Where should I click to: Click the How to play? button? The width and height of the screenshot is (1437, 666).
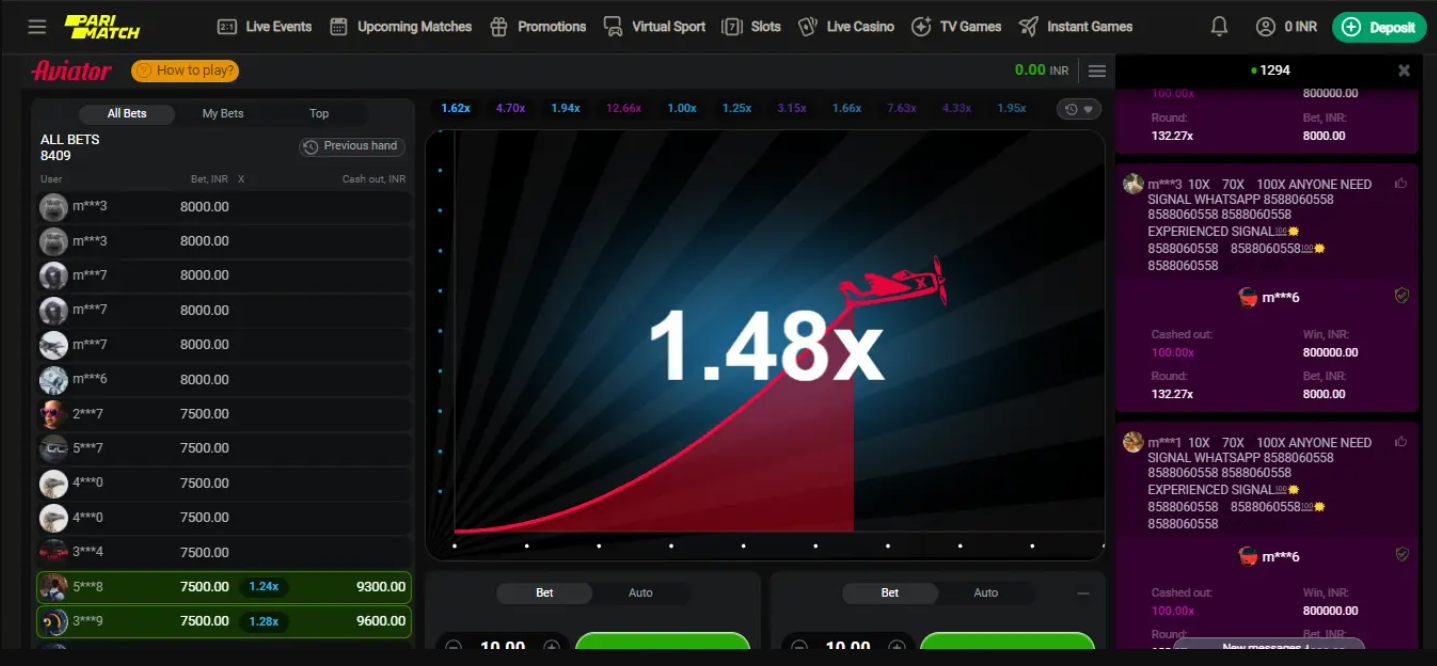click(x=185, y=71)
